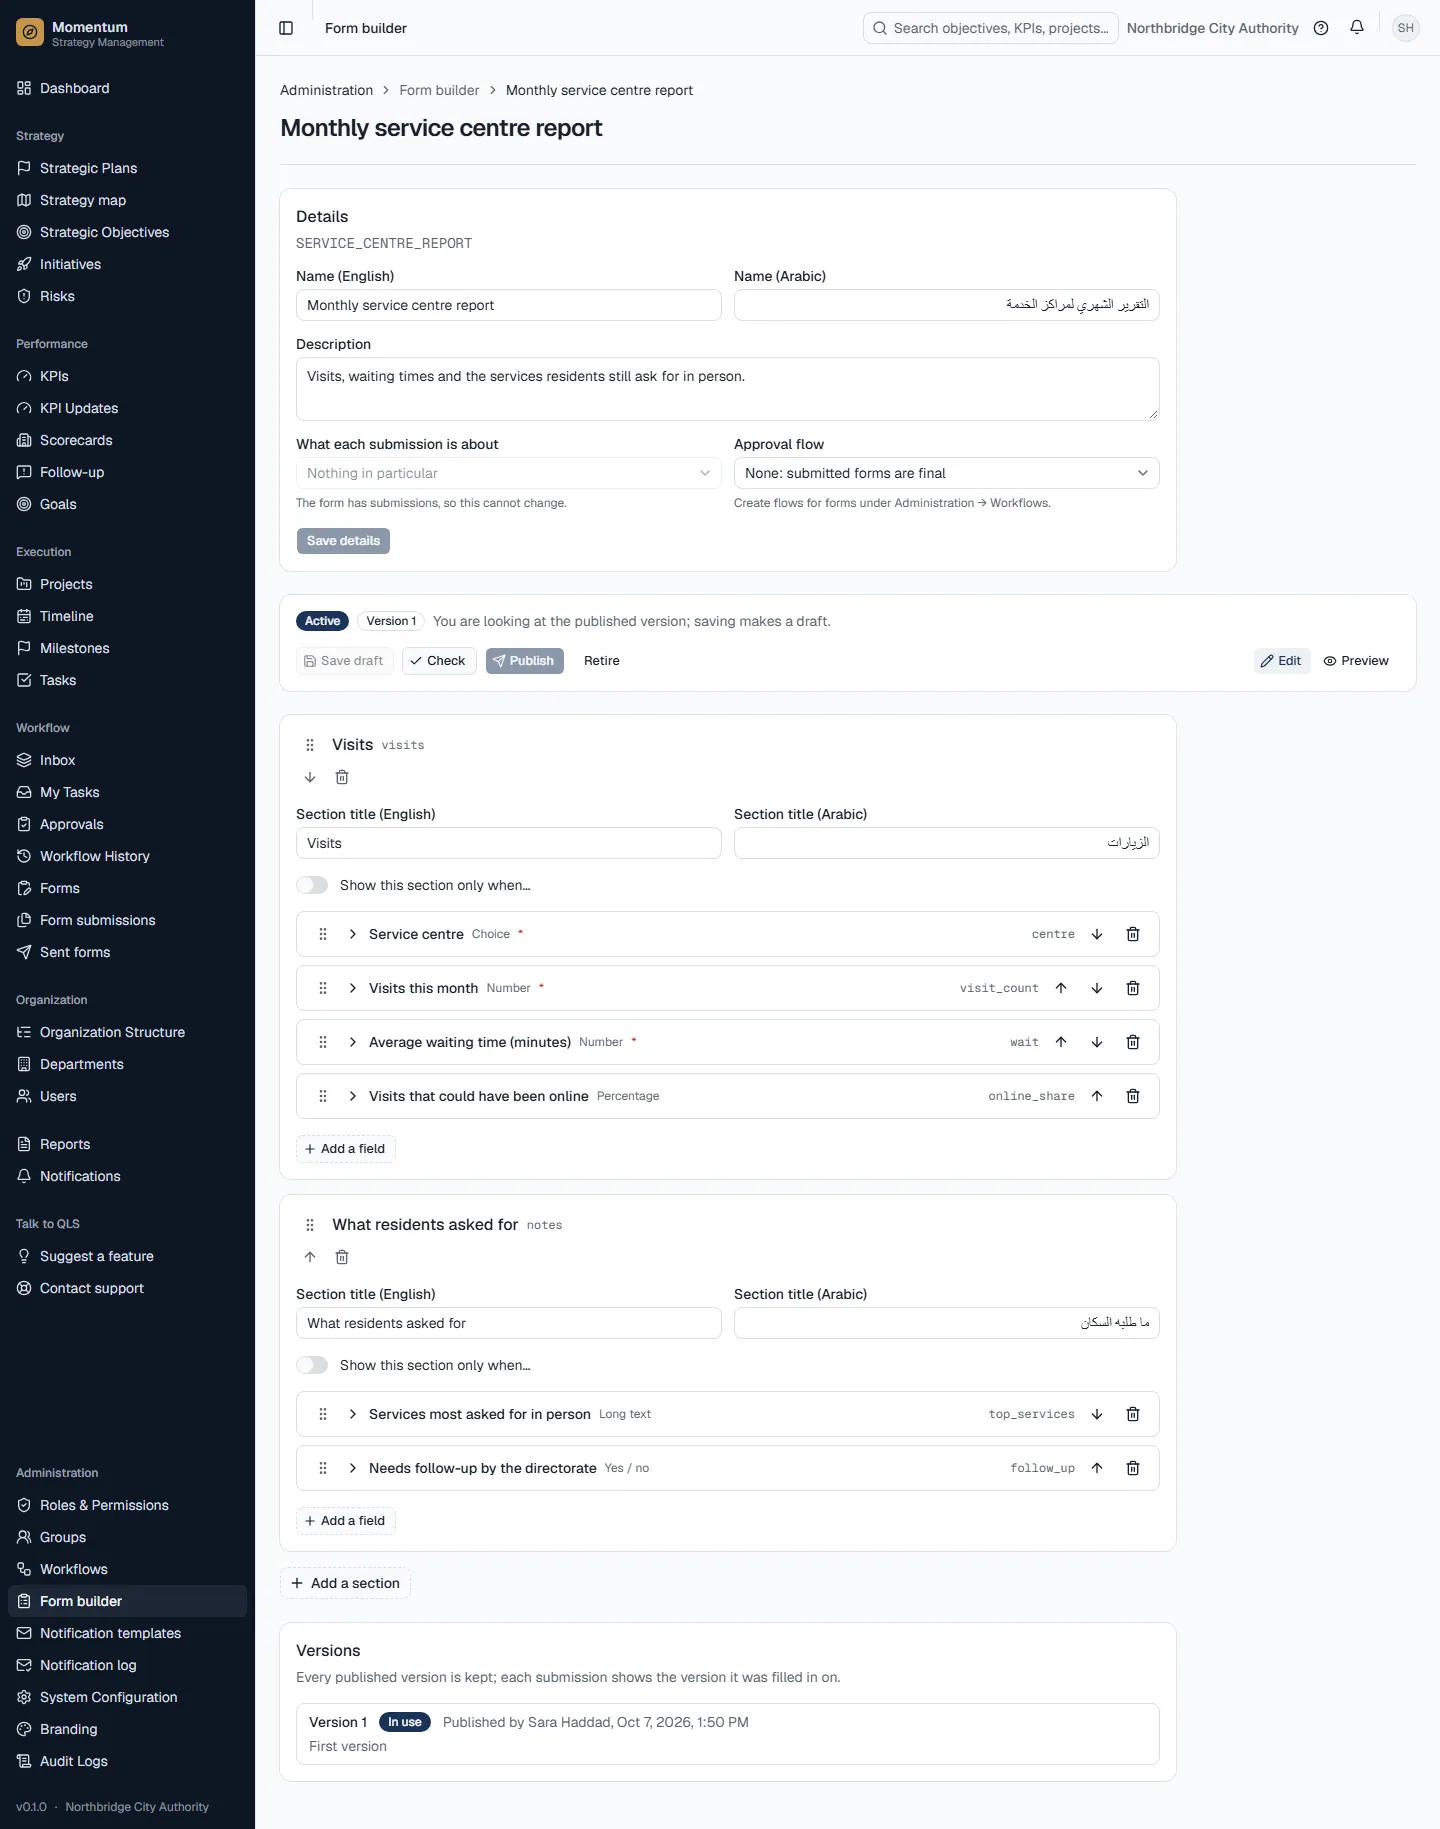Expand the Service centre field
The width and height of the screenshot is (1440, 1829).
point(353,934)
